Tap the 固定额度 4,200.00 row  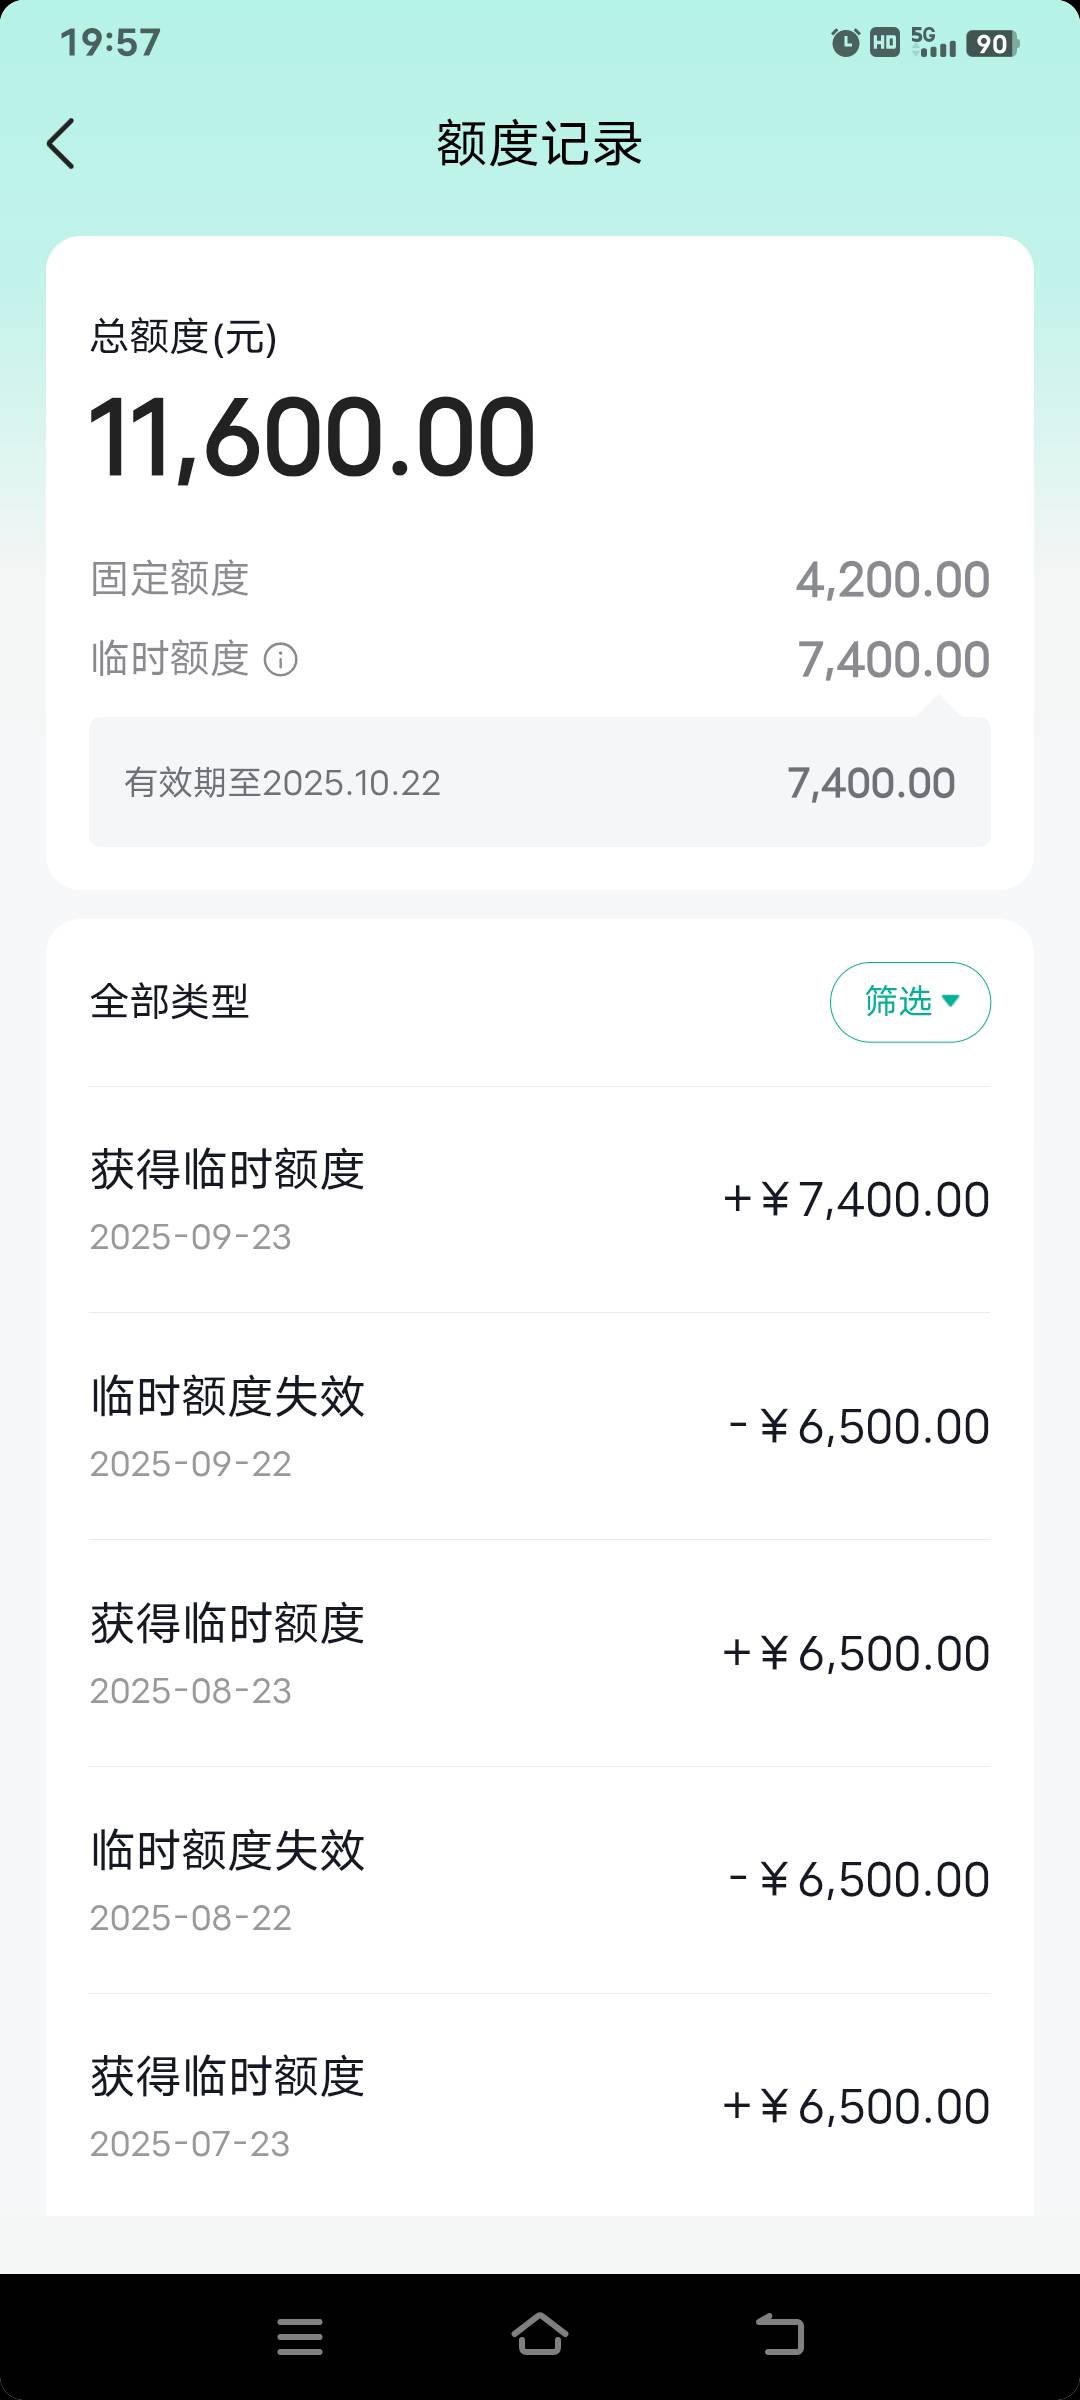tap(540, 580)
